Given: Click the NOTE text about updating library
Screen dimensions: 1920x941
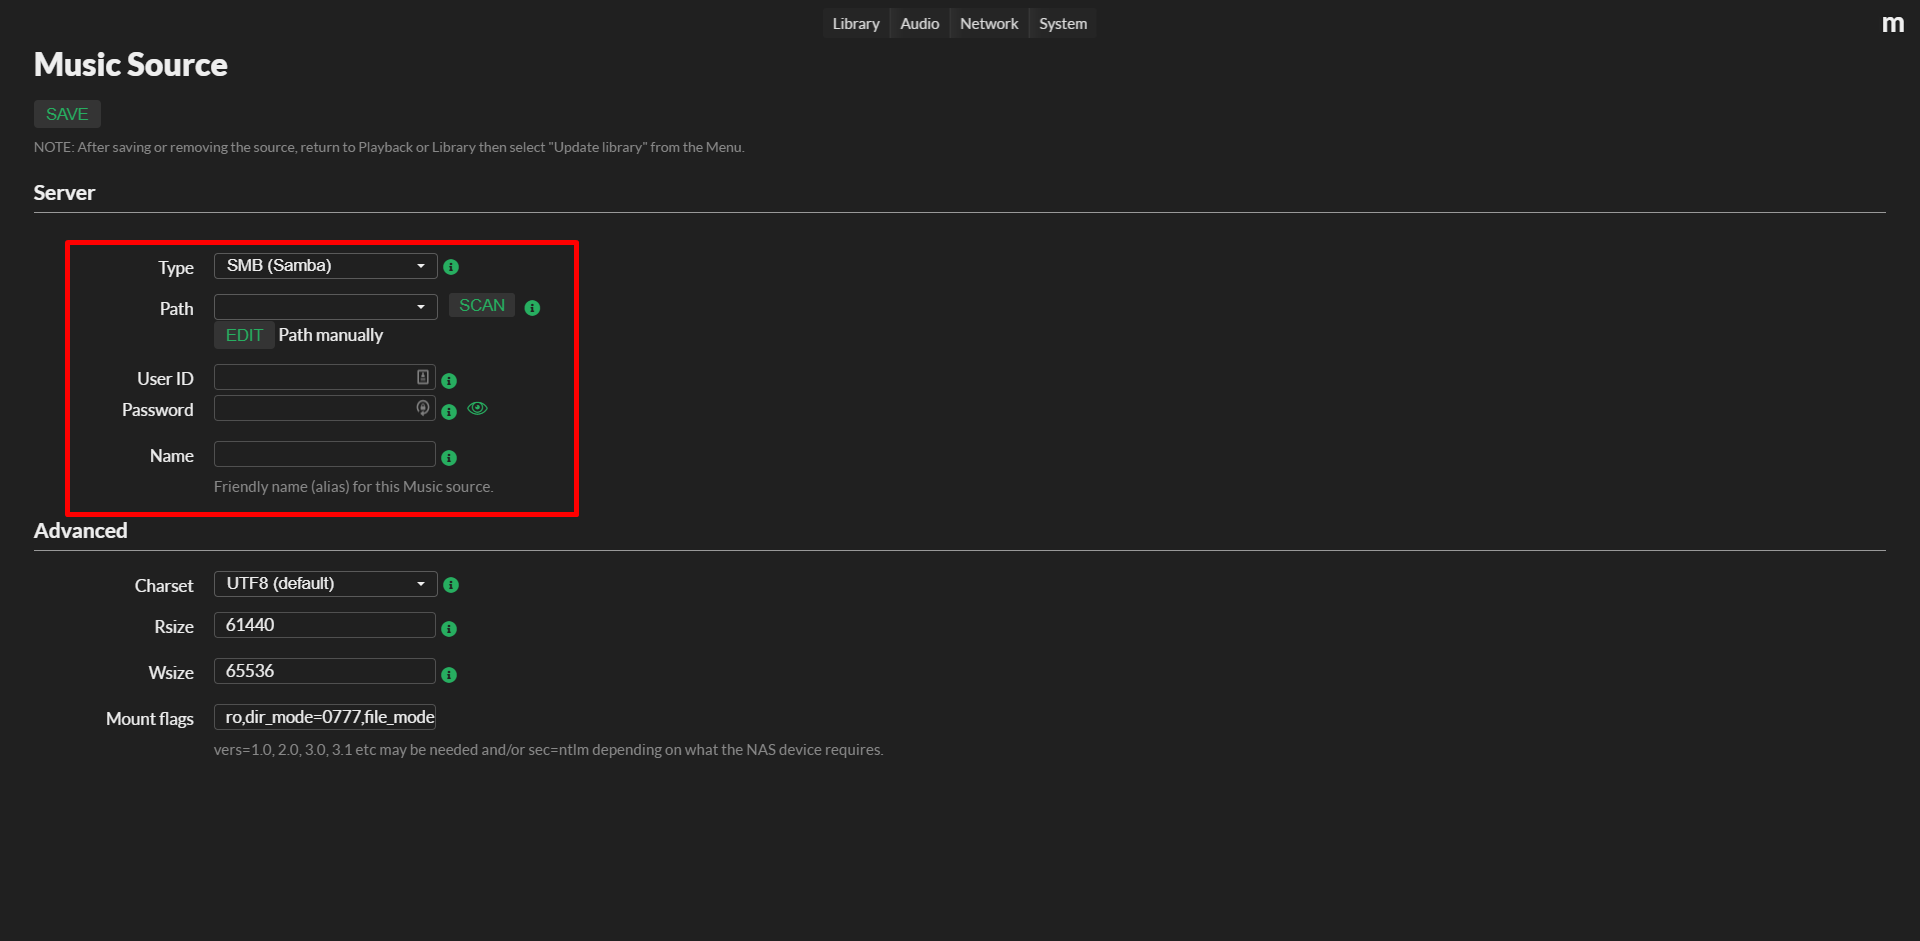Looking at the screenshot, I should tap(389, 147).
